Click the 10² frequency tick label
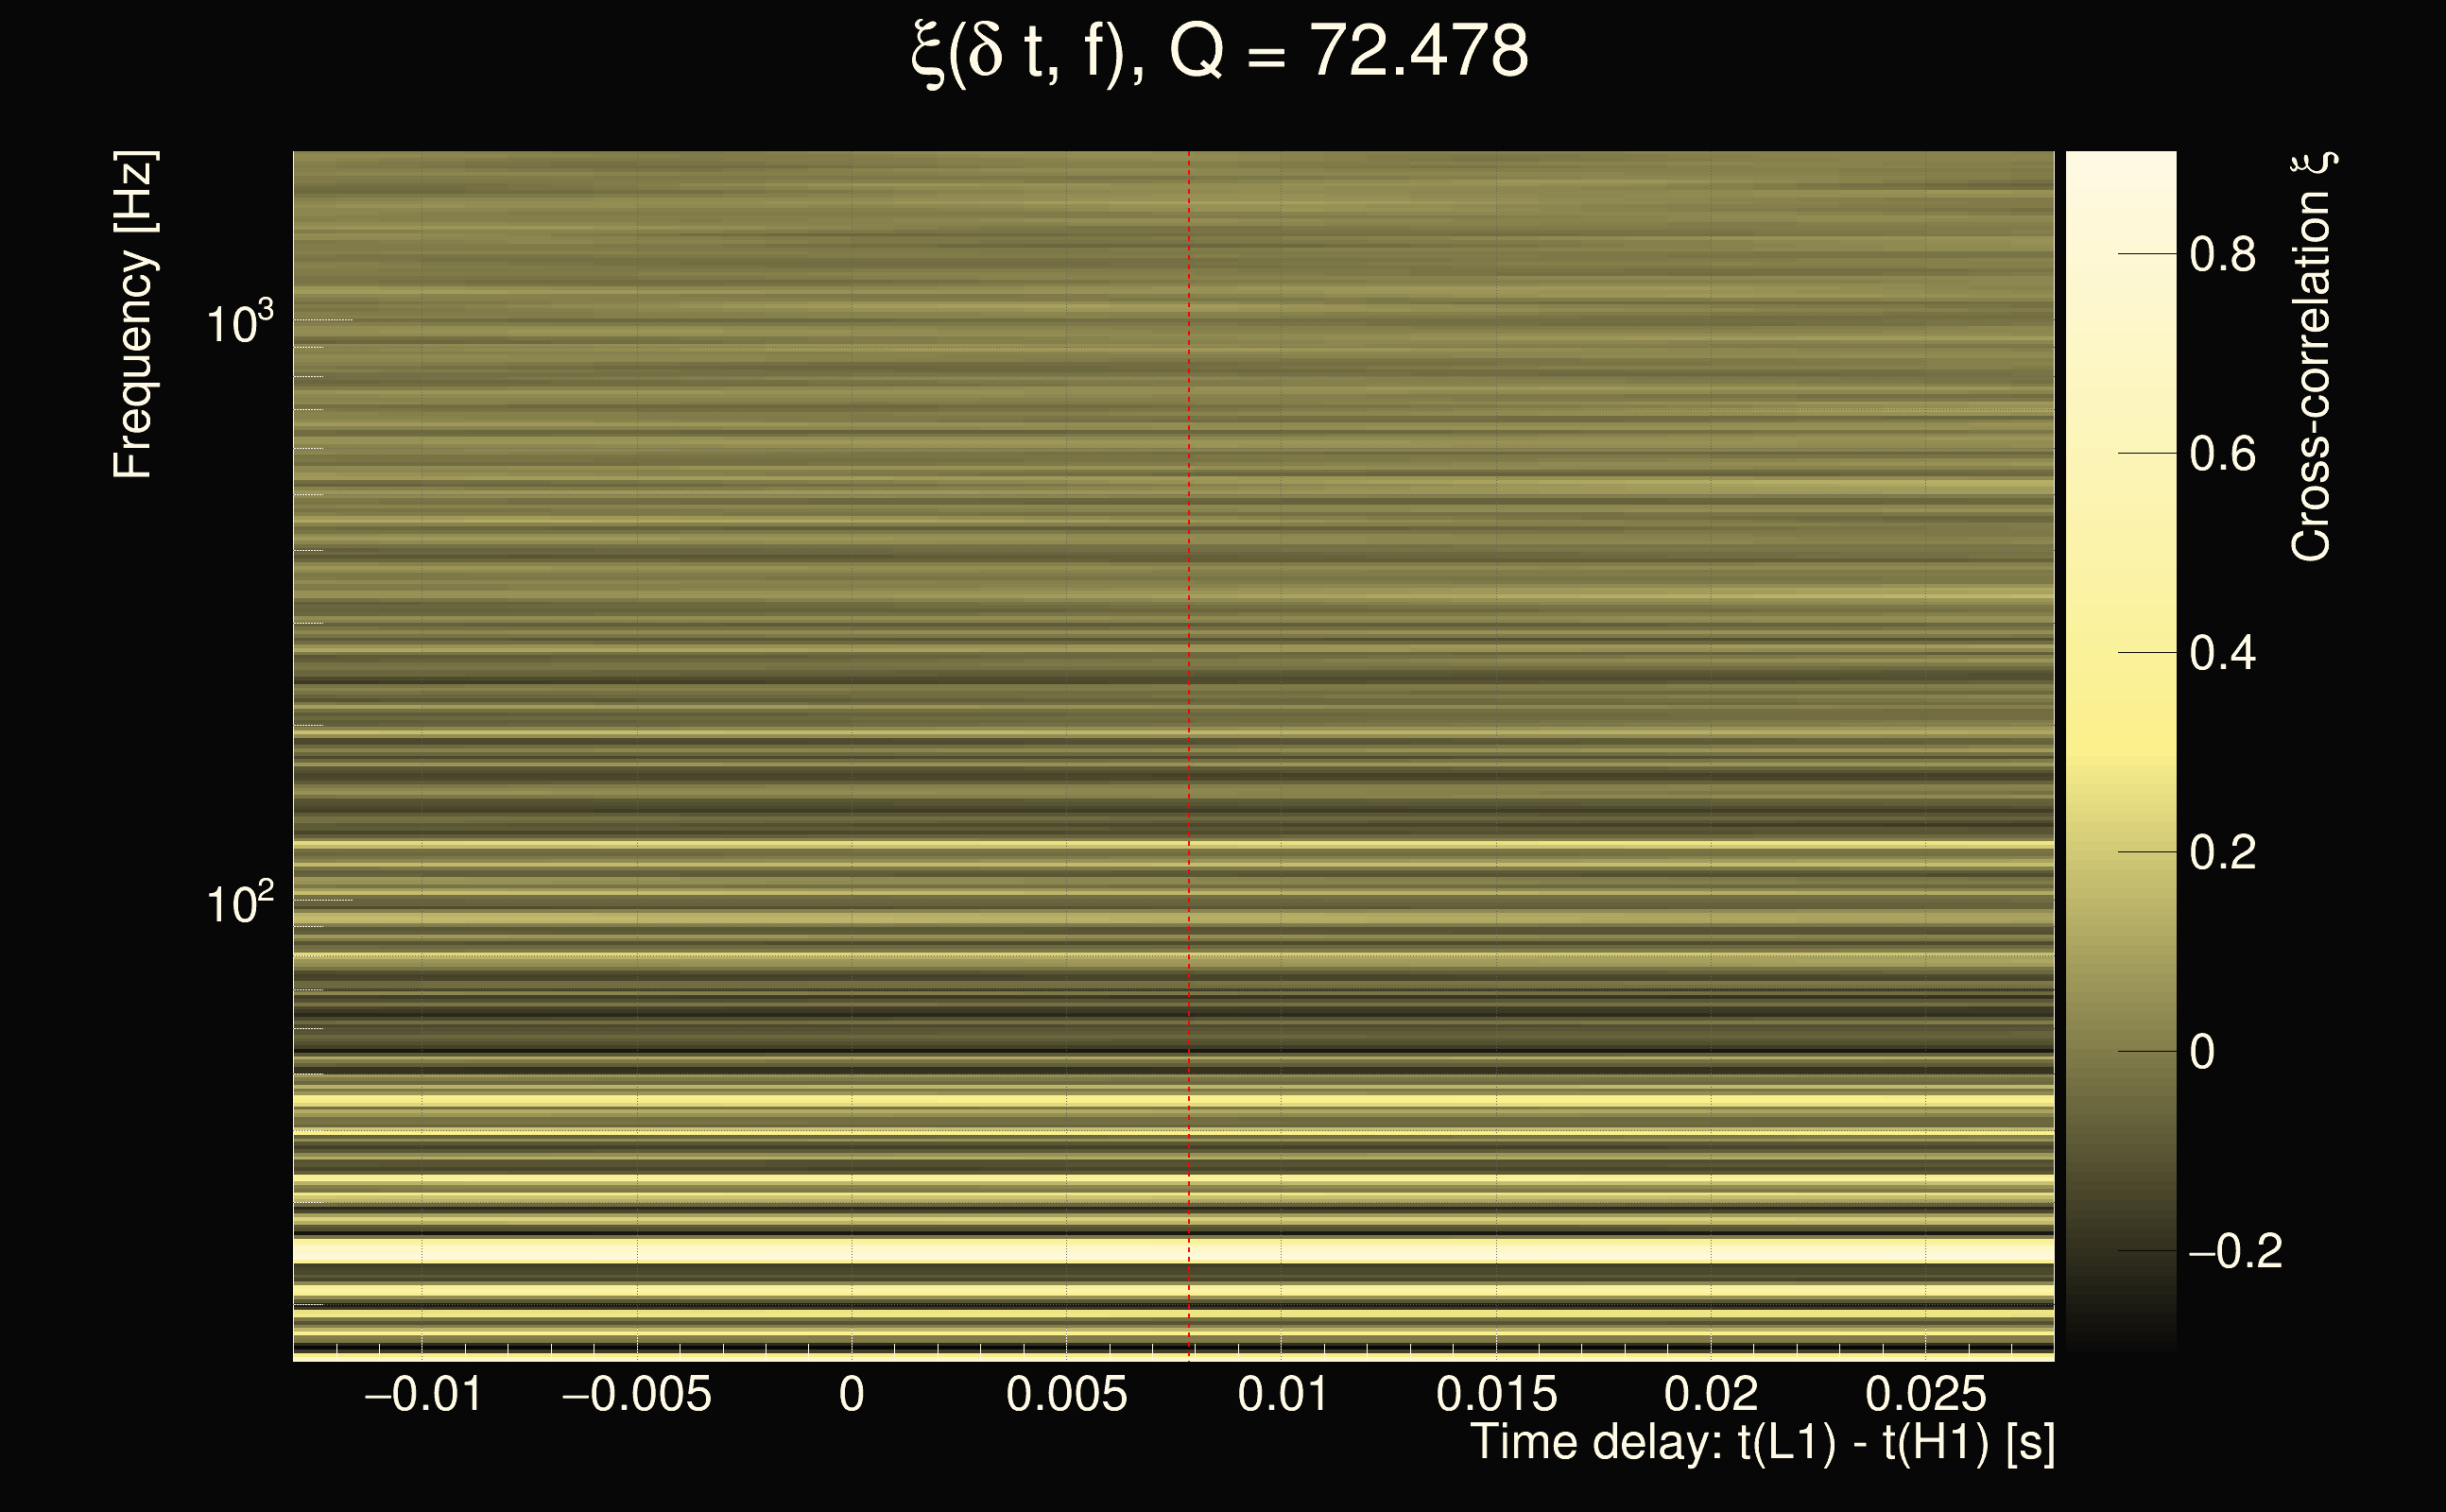Screen dimensions: 2446x1512 point(240,903)
